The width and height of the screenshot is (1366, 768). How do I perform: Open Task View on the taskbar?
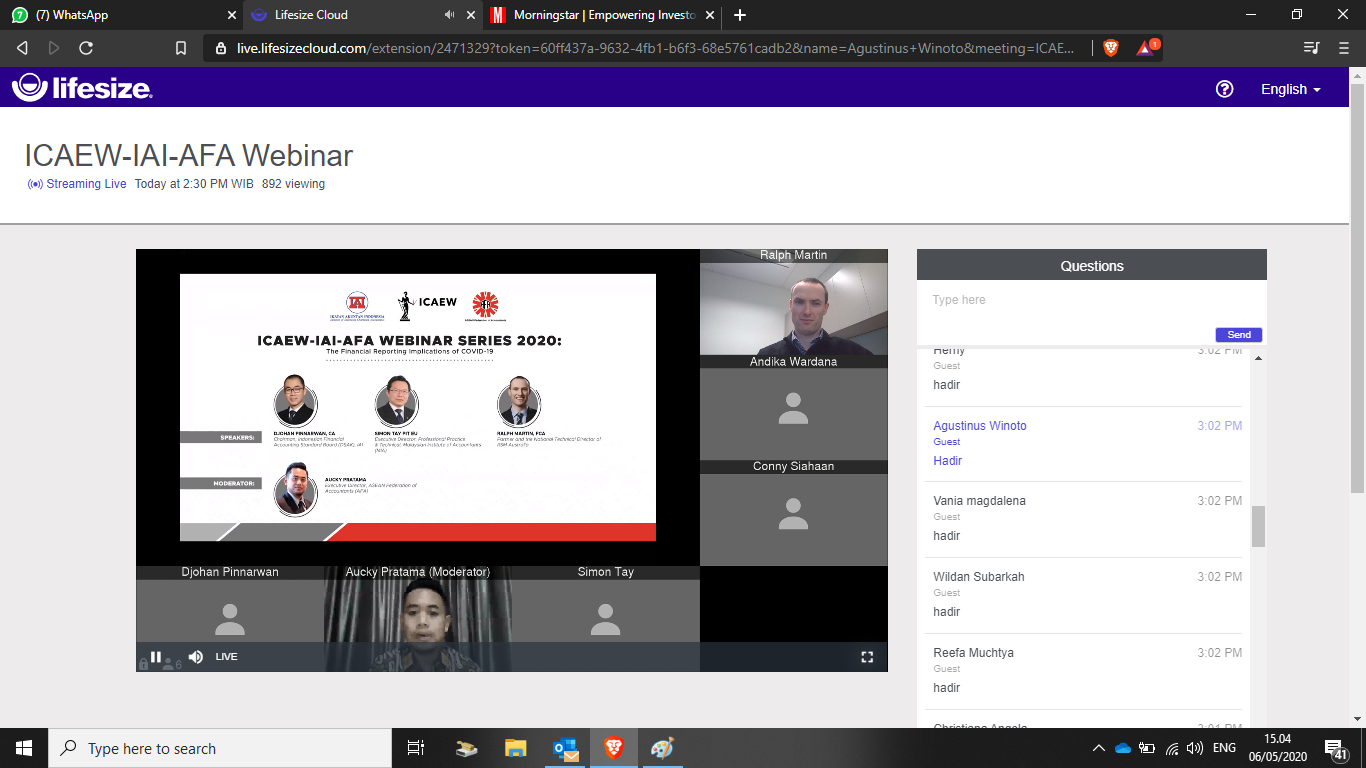(x=416, y=748)
